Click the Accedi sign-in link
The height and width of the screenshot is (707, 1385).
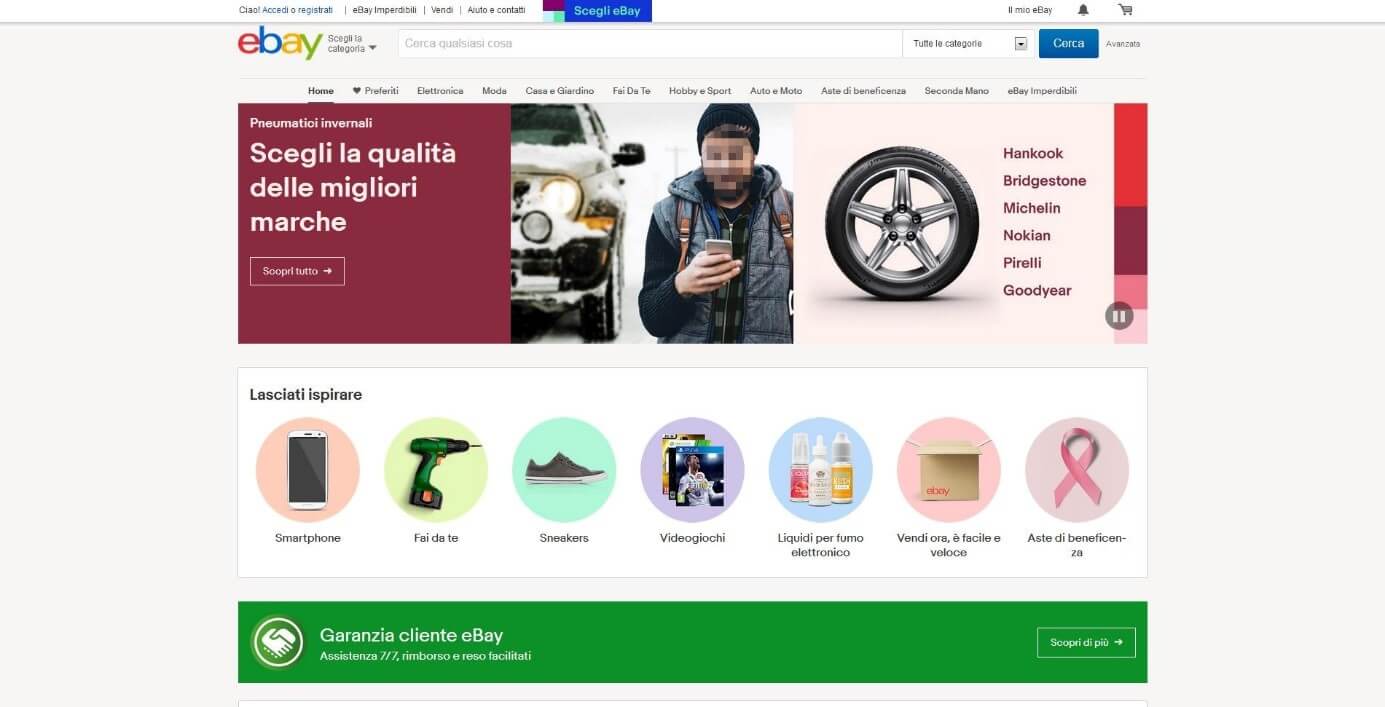point(276,10)
